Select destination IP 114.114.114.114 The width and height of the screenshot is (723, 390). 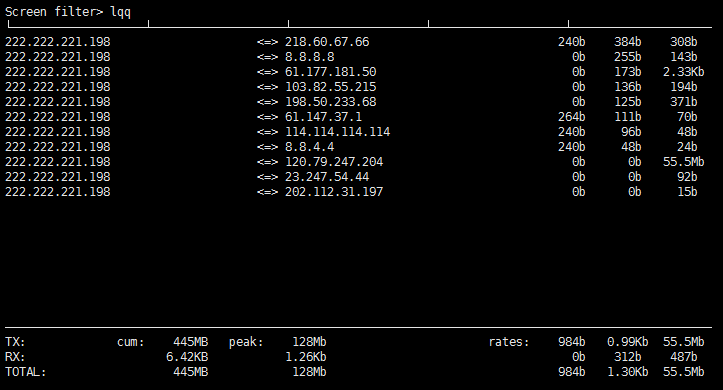point(338,132)
